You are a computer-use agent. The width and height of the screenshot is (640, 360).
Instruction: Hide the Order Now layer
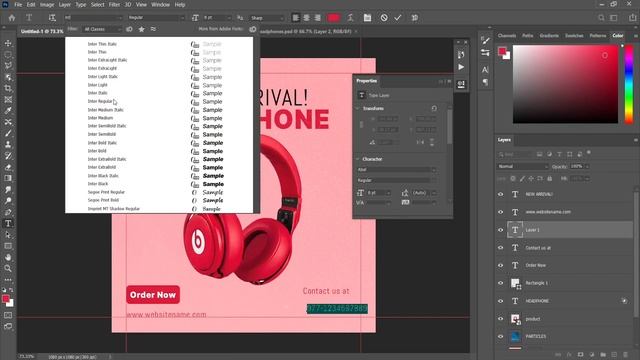501,265
